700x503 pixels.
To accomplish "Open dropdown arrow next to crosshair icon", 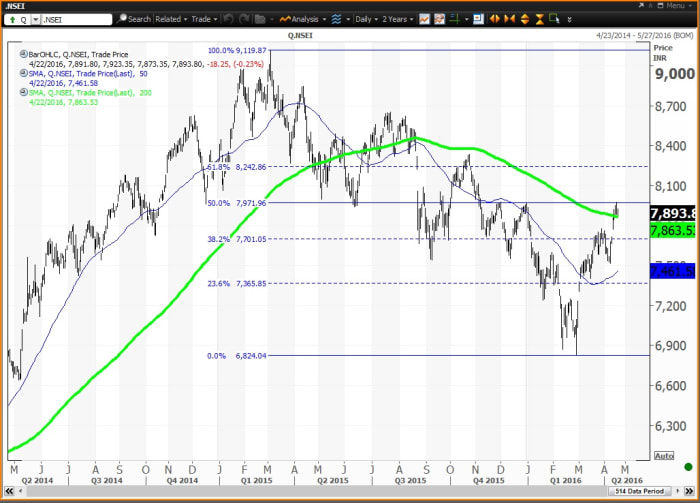I will point(466,20).
